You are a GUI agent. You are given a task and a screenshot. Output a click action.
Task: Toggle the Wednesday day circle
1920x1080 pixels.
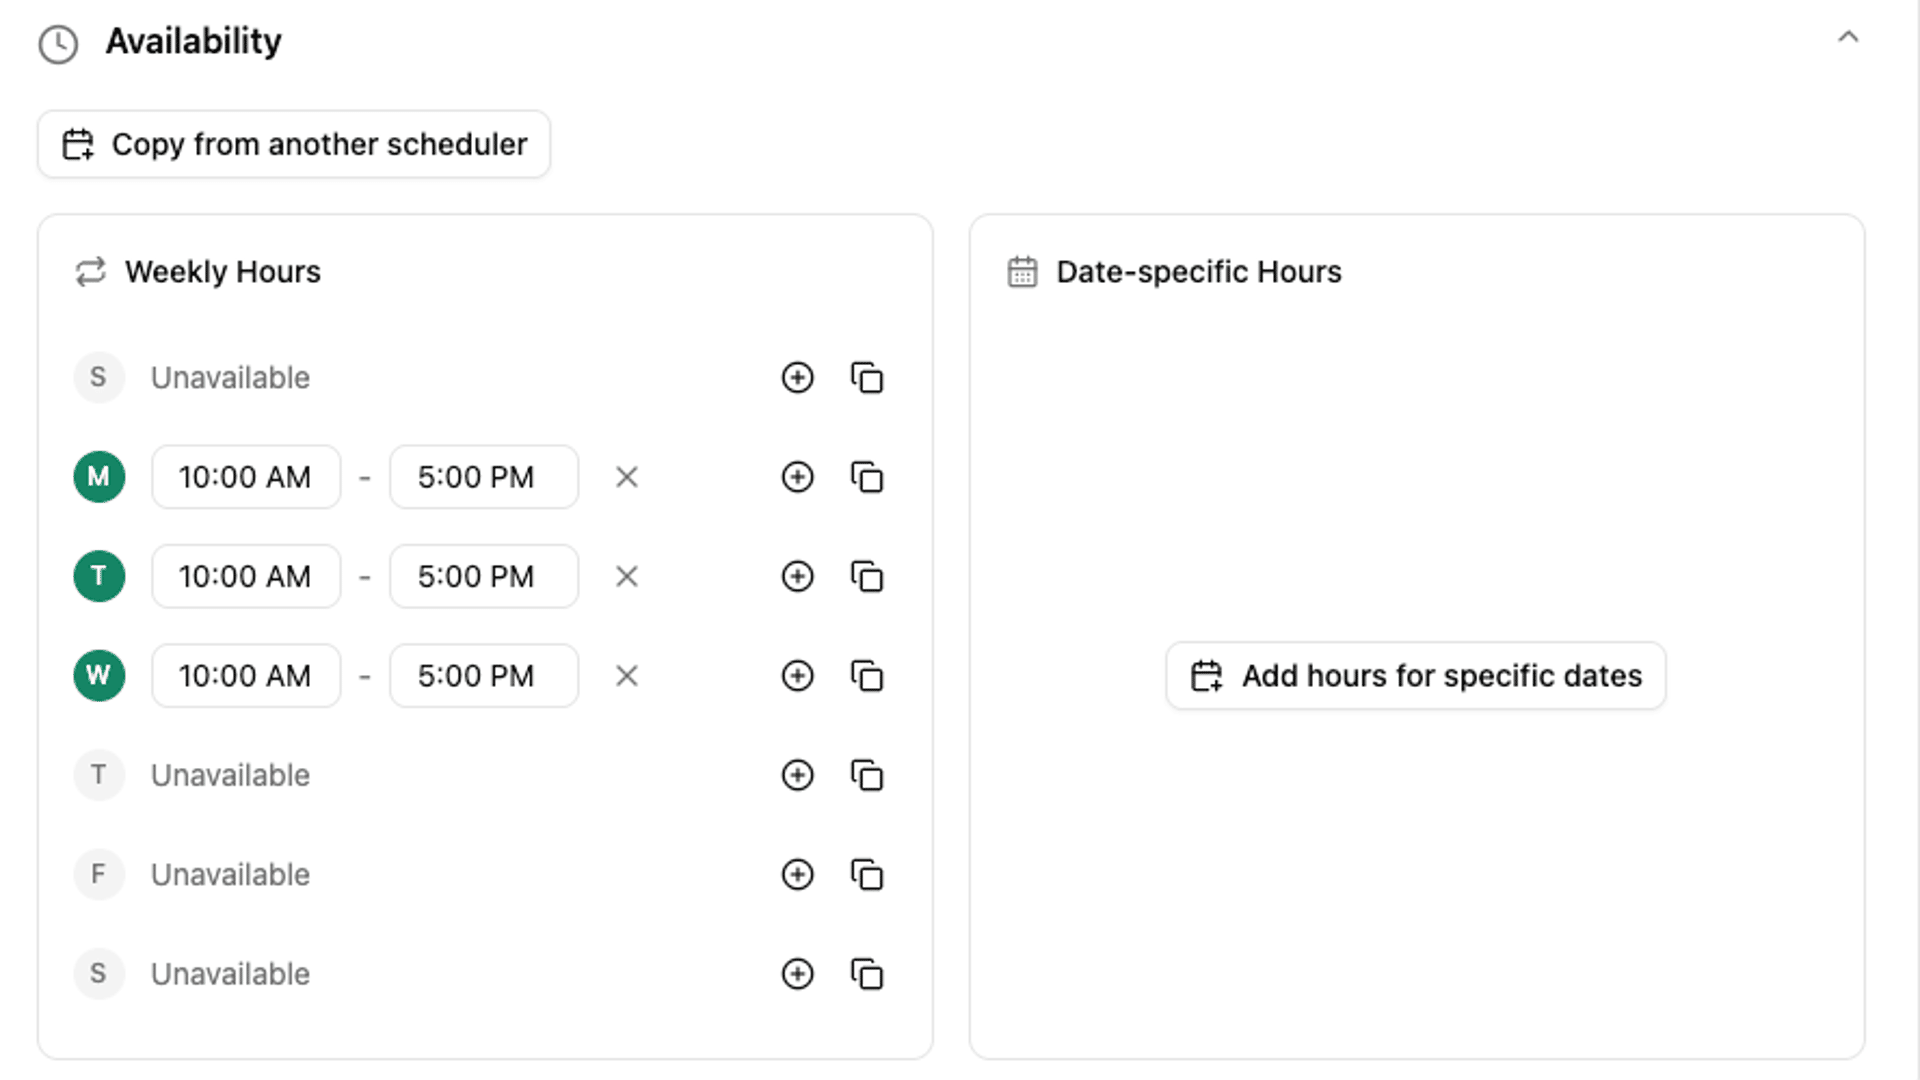click(x=99, y=676)
